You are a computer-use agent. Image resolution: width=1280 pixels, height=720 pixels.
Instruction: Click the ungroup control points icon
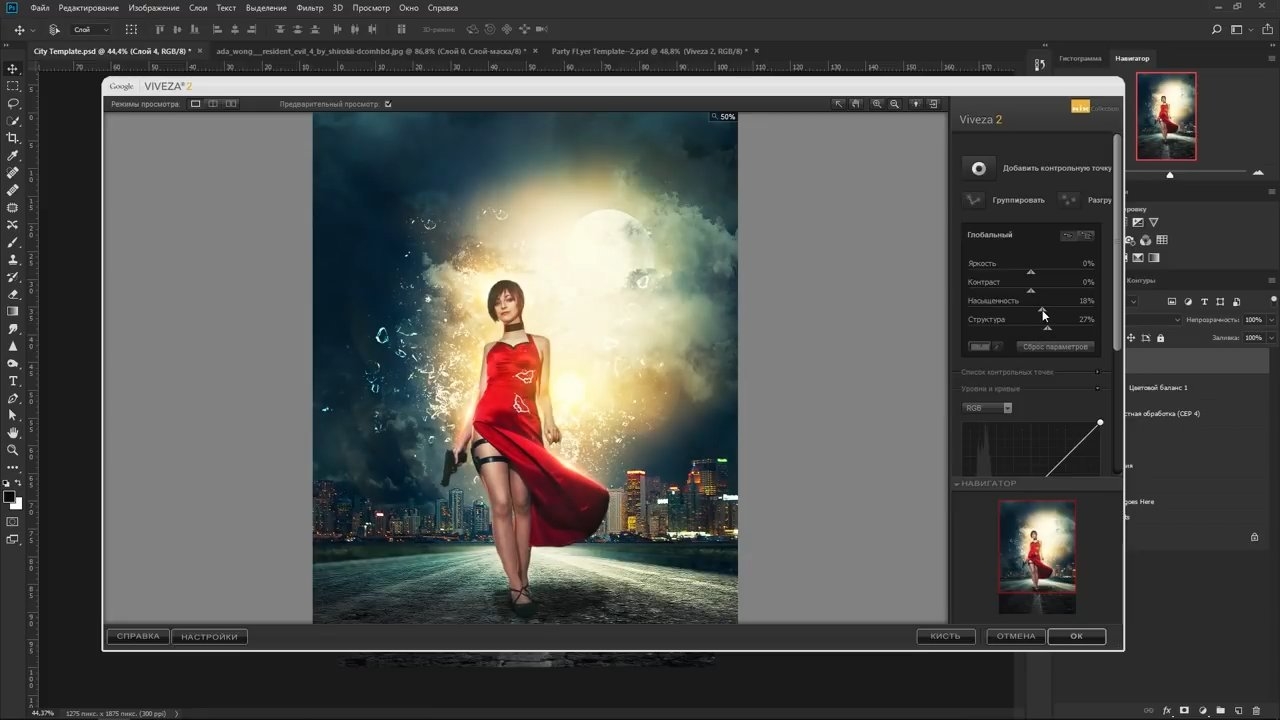pos(1069,200)
